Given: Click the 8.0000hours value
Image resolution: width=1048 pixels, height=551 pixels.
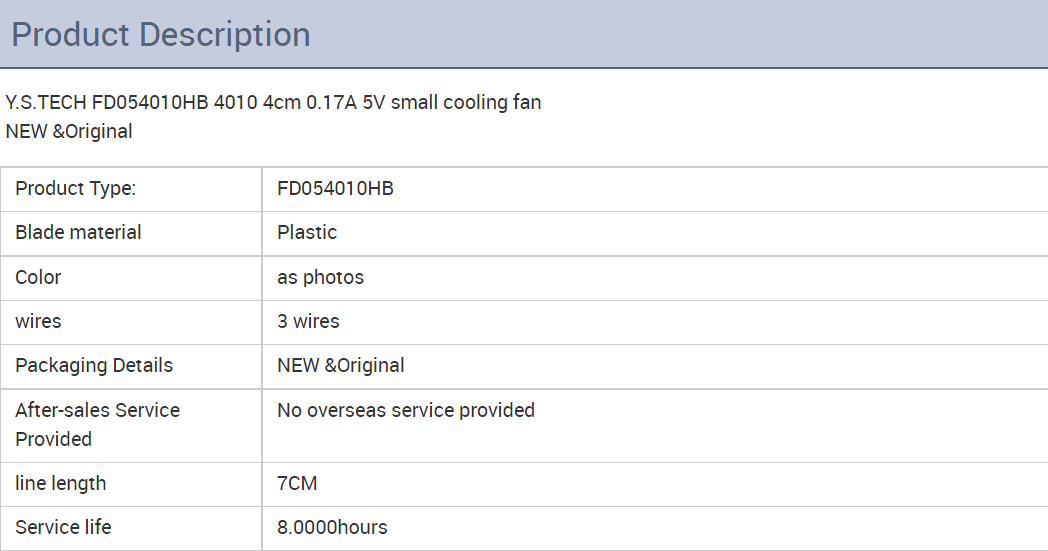Looking at the screenshot, I should (332, 527).
